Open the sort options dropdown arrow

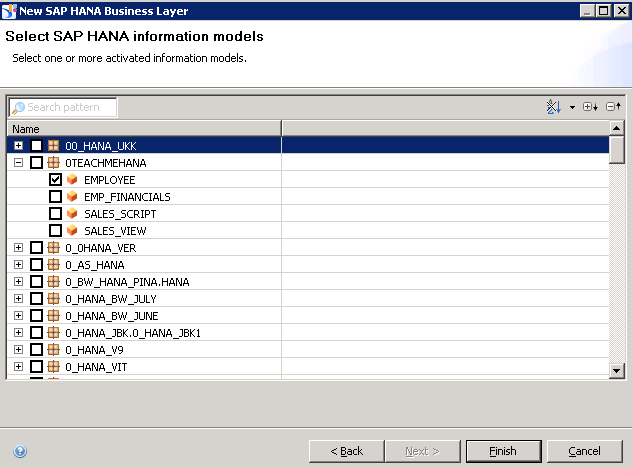[572, 107]
